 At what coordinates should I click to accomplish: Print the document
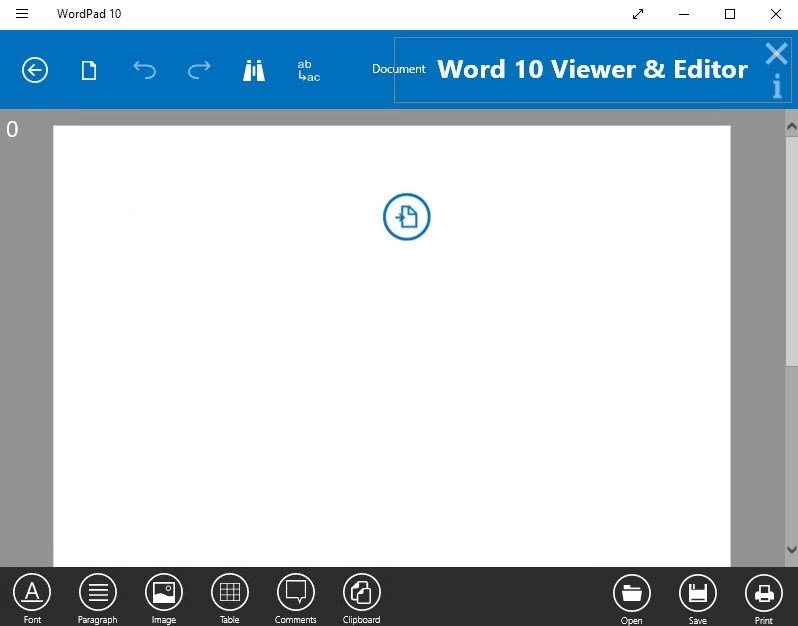coord(763,599)
